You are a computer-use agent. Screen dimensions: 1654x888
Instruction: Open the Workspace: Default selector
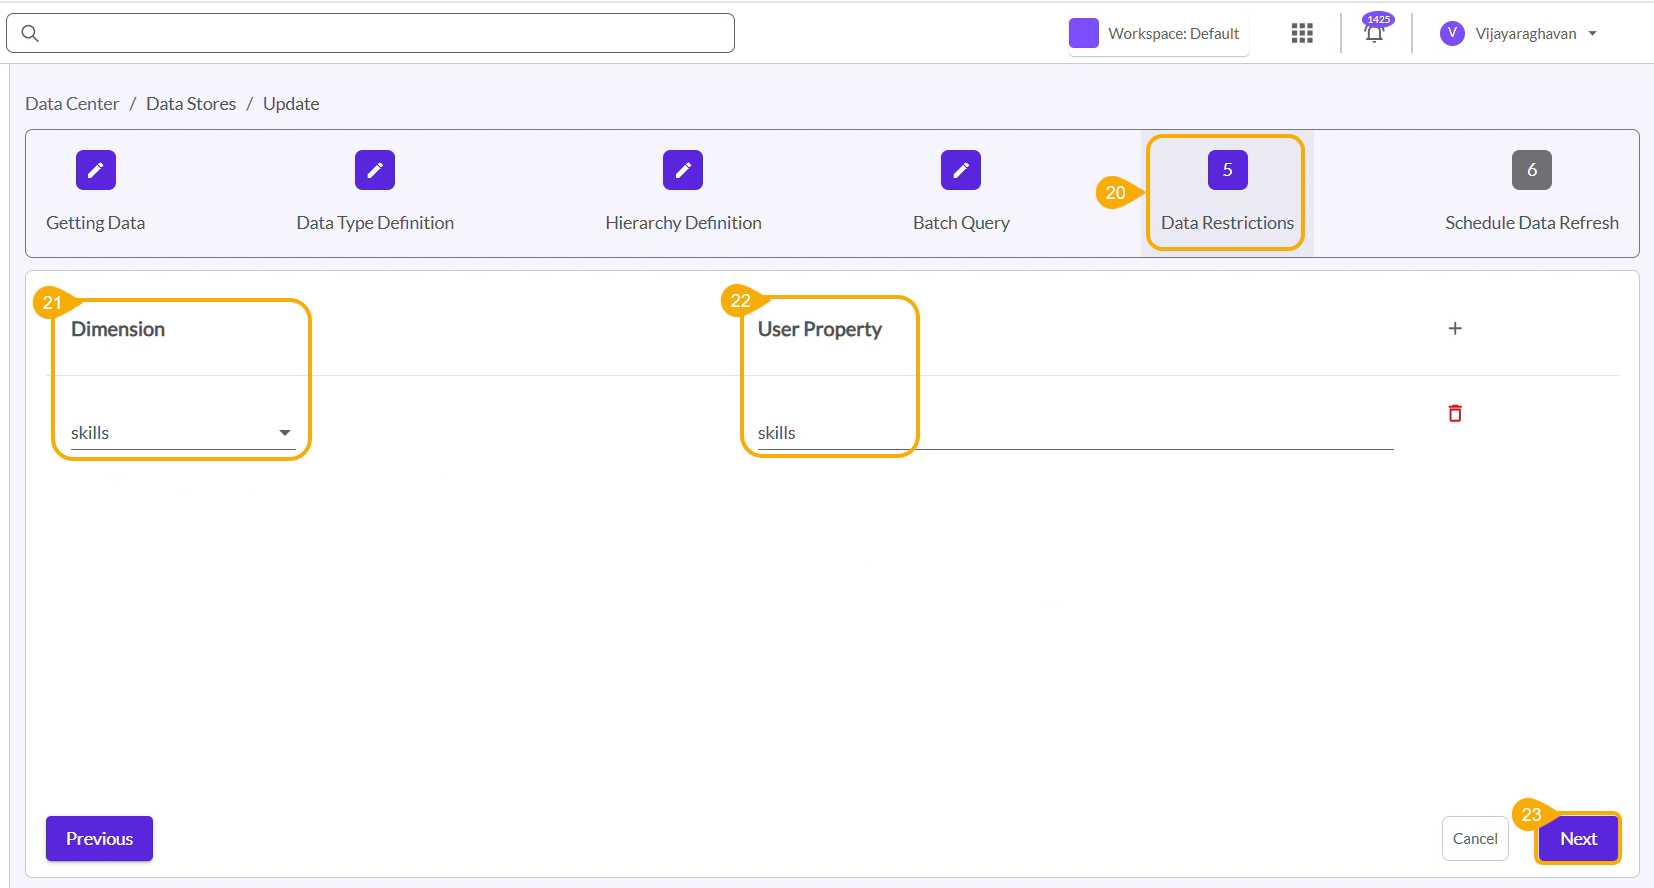(1158, 34)
